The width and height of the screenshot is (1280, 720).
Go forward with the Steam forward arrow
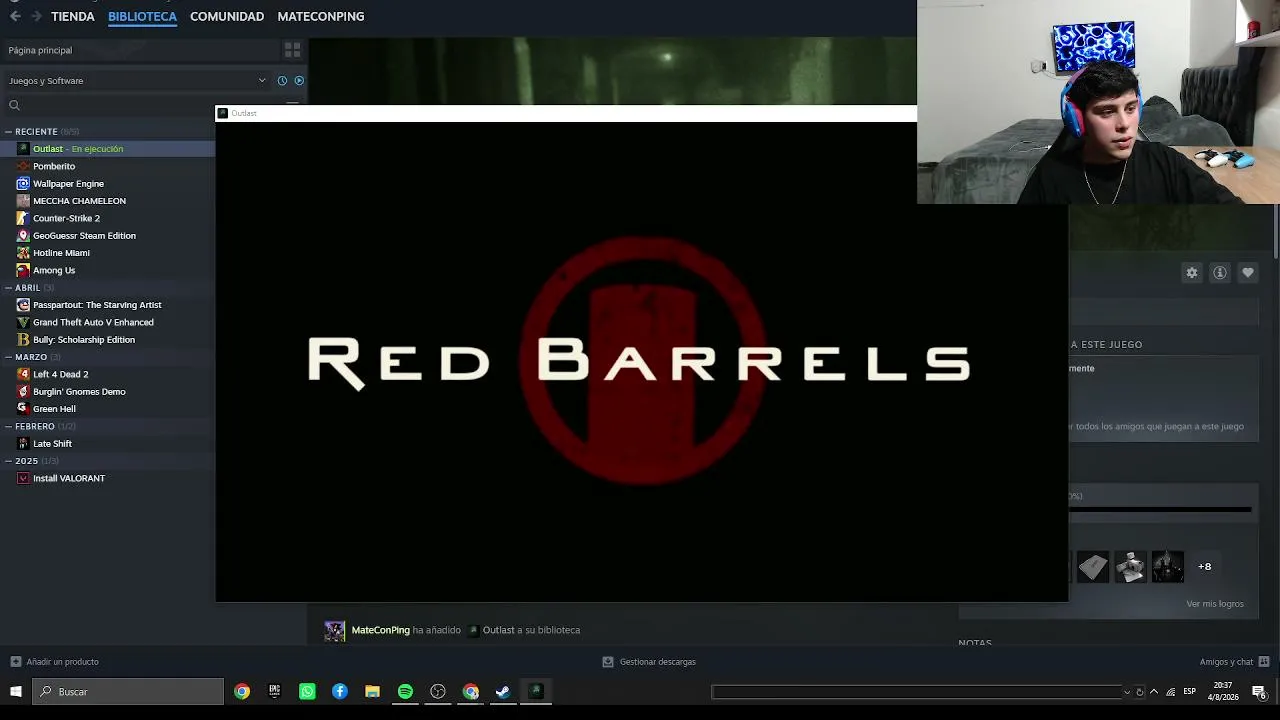(37, 16)
